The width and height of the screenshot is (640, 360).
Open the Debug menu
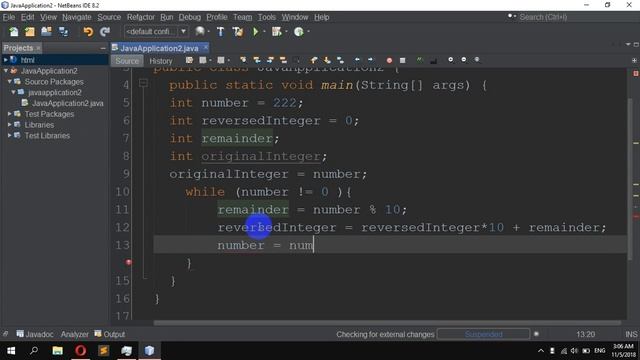tap(190, 17)
